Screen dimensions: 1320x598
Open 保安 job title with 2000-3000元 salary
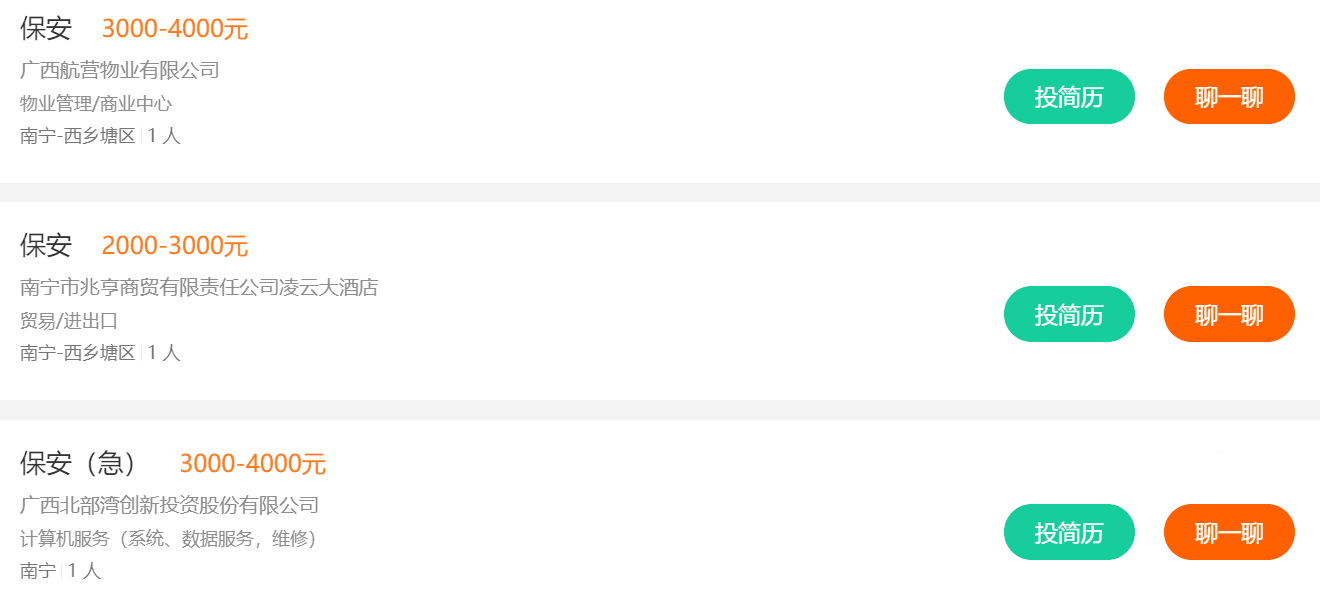click(46, 245)
